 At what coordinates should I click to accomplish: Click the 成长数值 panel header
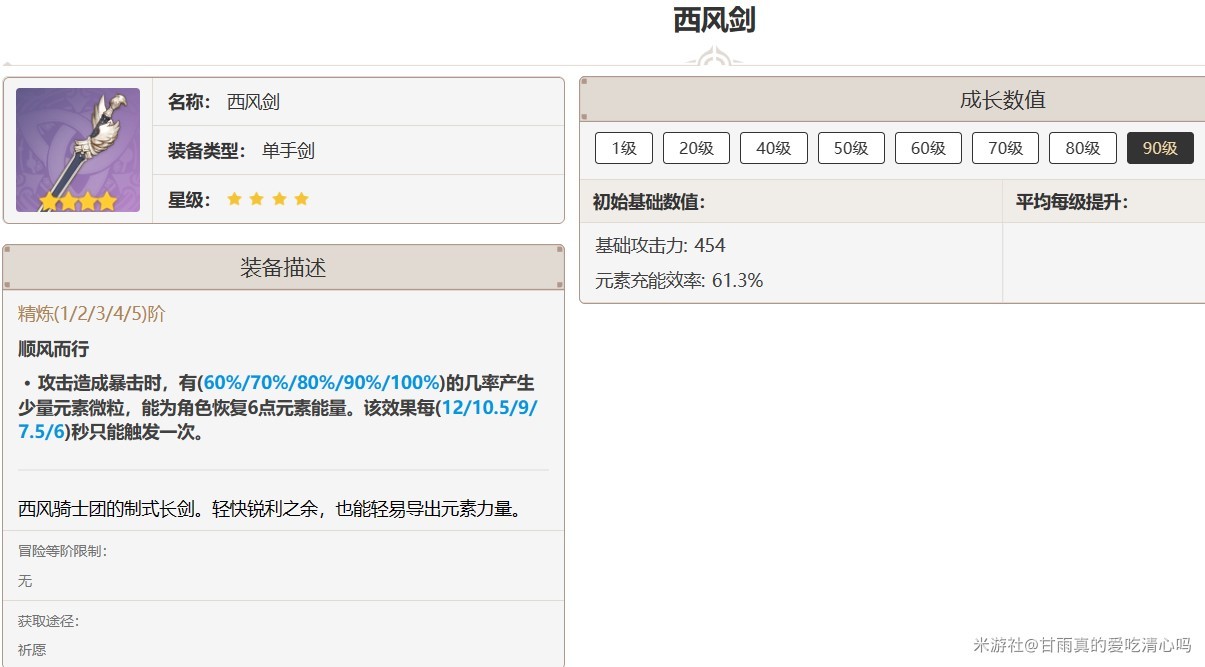(1002, 100)
